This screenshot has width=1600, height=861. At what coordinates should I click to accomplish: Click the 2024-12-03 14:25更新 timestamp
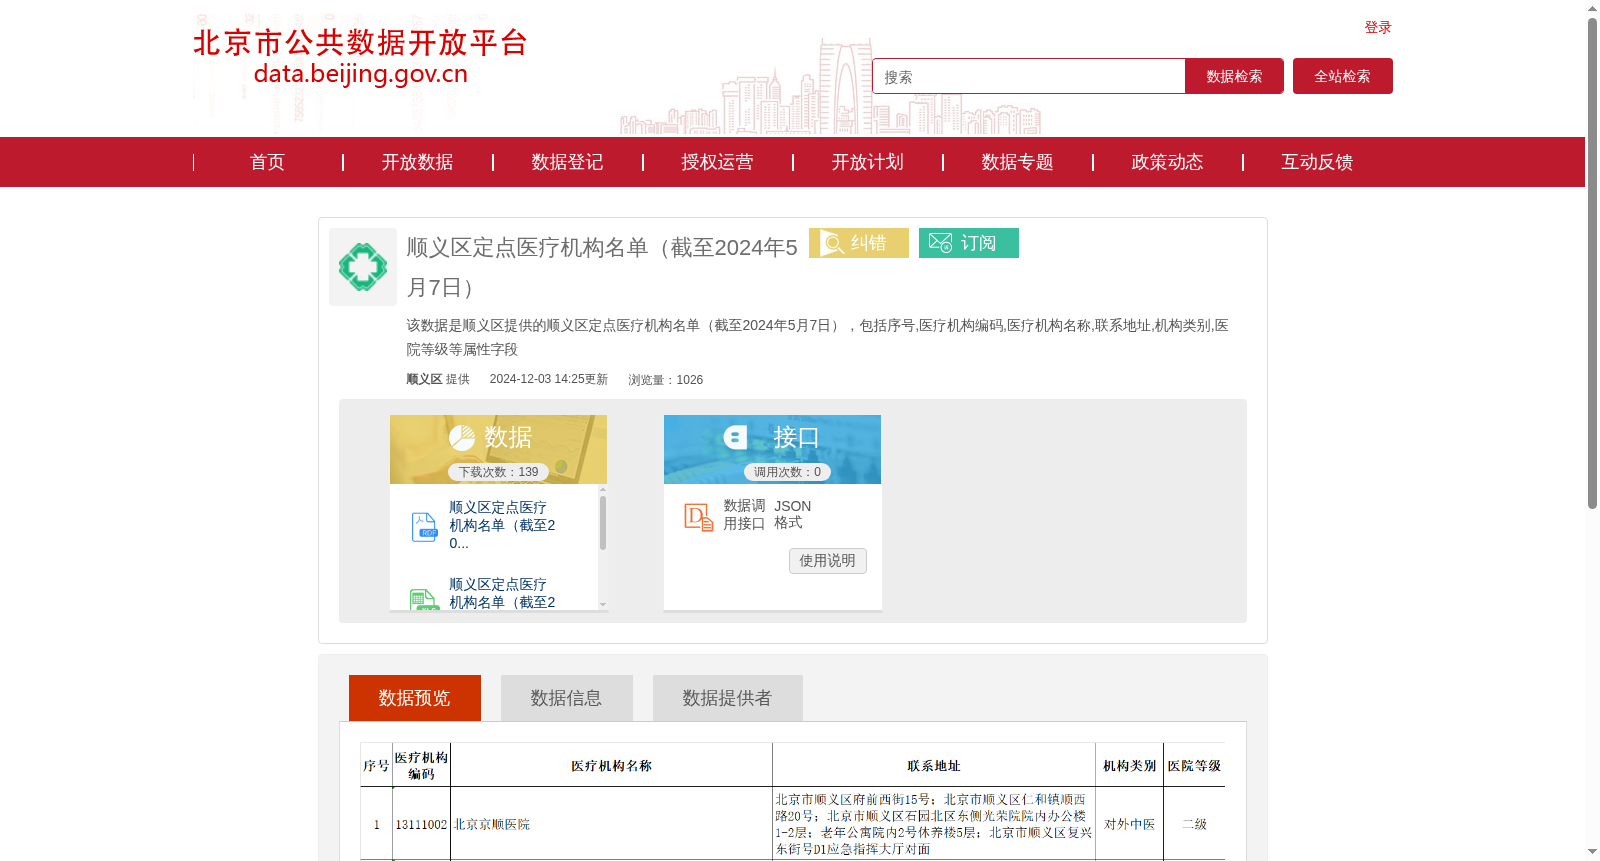pyautogui.click(x=549, y=379)
